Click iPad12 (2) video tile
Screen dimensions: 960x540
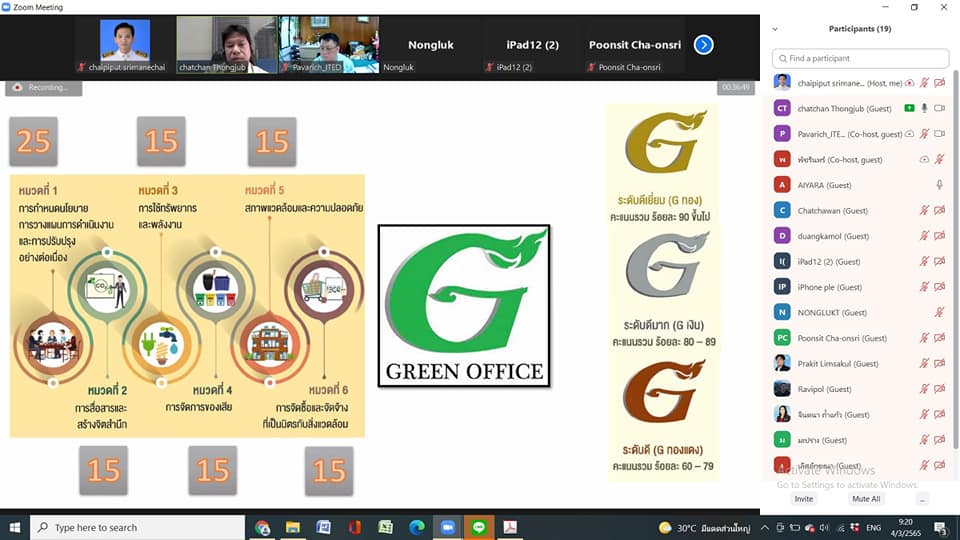(532, 45)
